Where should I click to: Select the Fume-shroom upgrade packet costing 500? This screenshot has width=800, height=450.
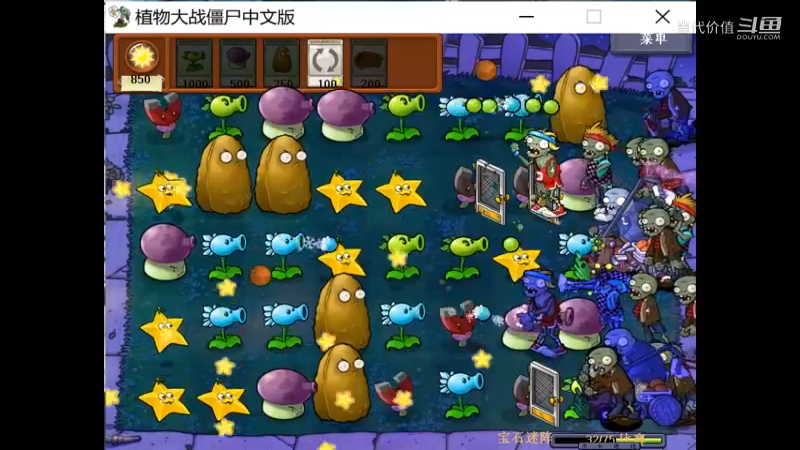[238, 63]
